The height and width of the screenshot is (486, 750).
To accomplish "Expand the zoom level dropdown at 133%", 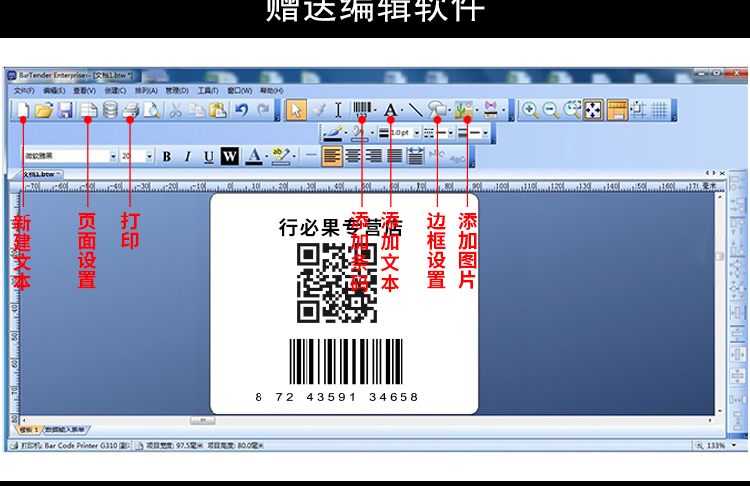I will coord(734,445).
